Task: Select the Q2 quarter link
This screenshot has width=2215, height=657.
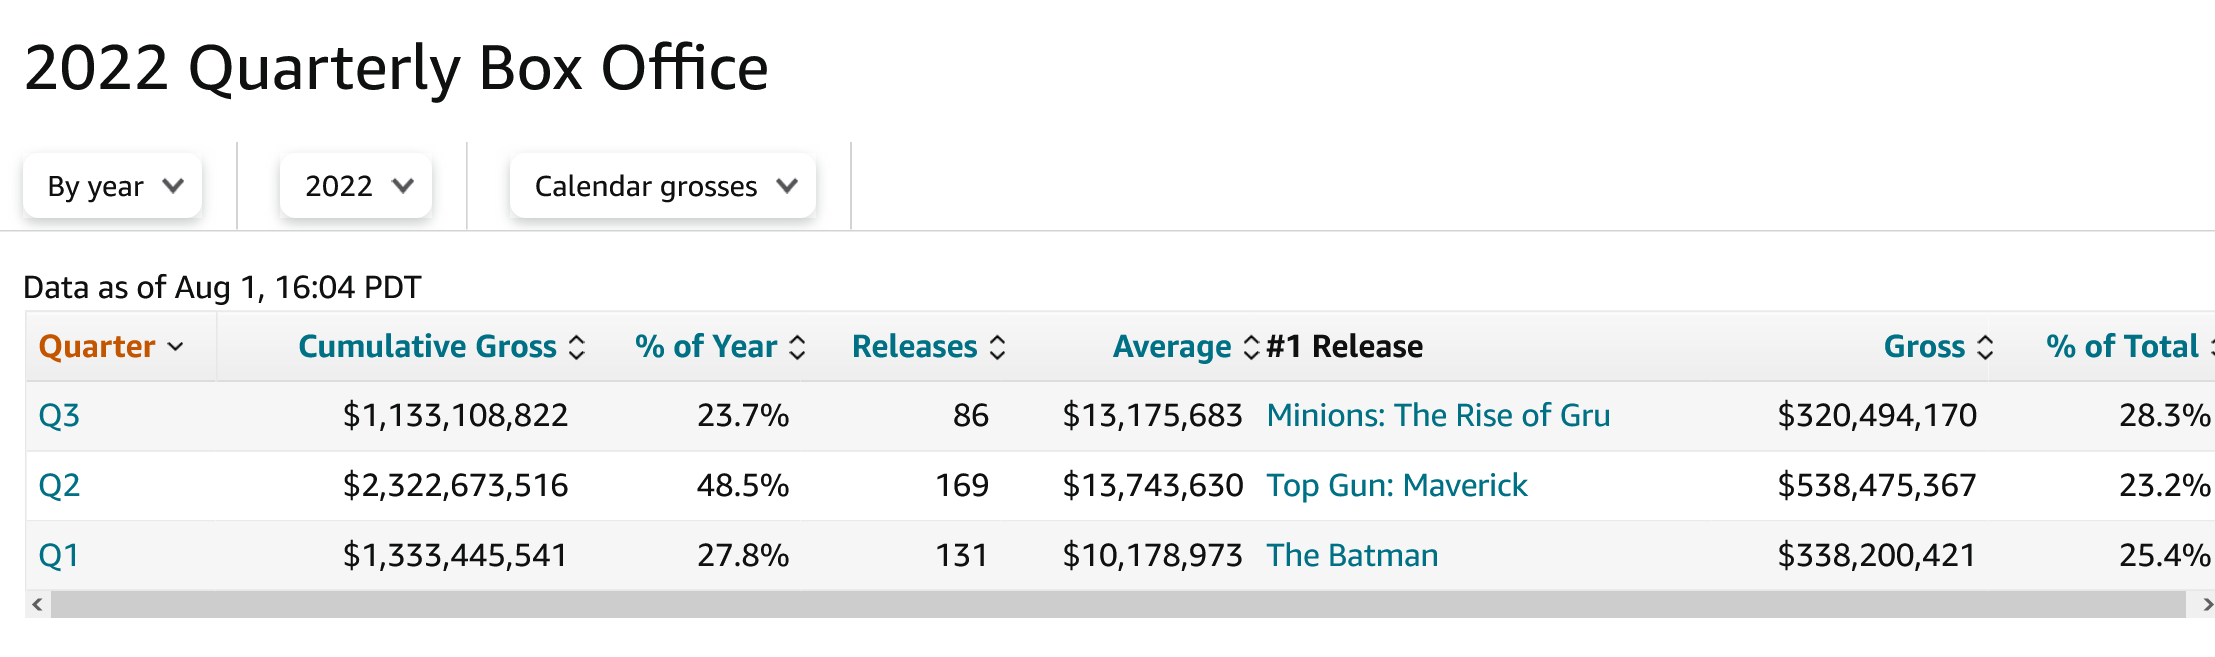Action: (x=59, y=486)
